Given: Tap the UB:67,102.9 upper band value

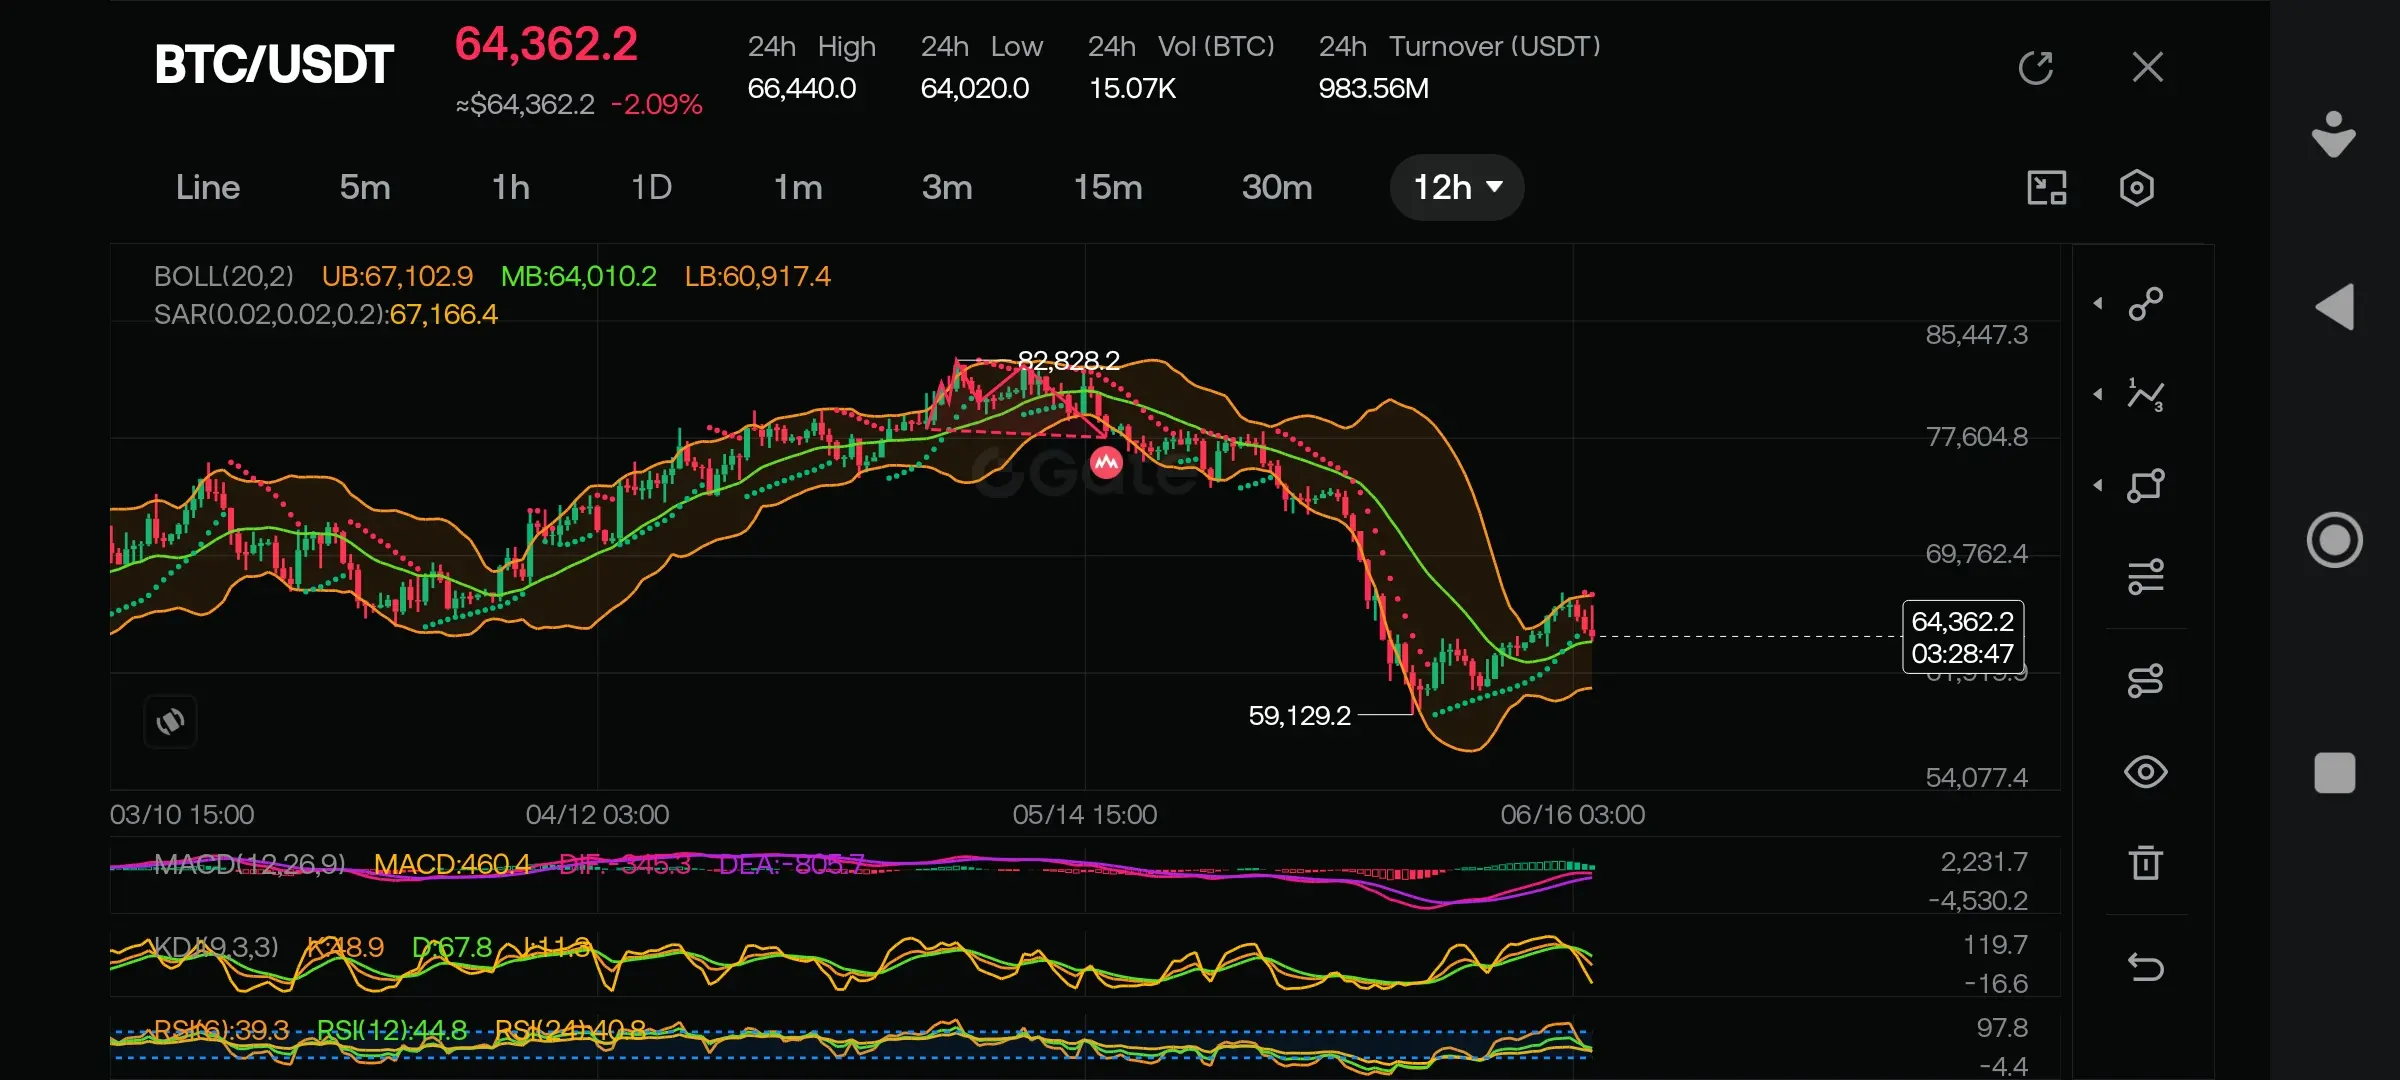Looking at the screenshot, I should pyautogui.click(x=397, y=277).
